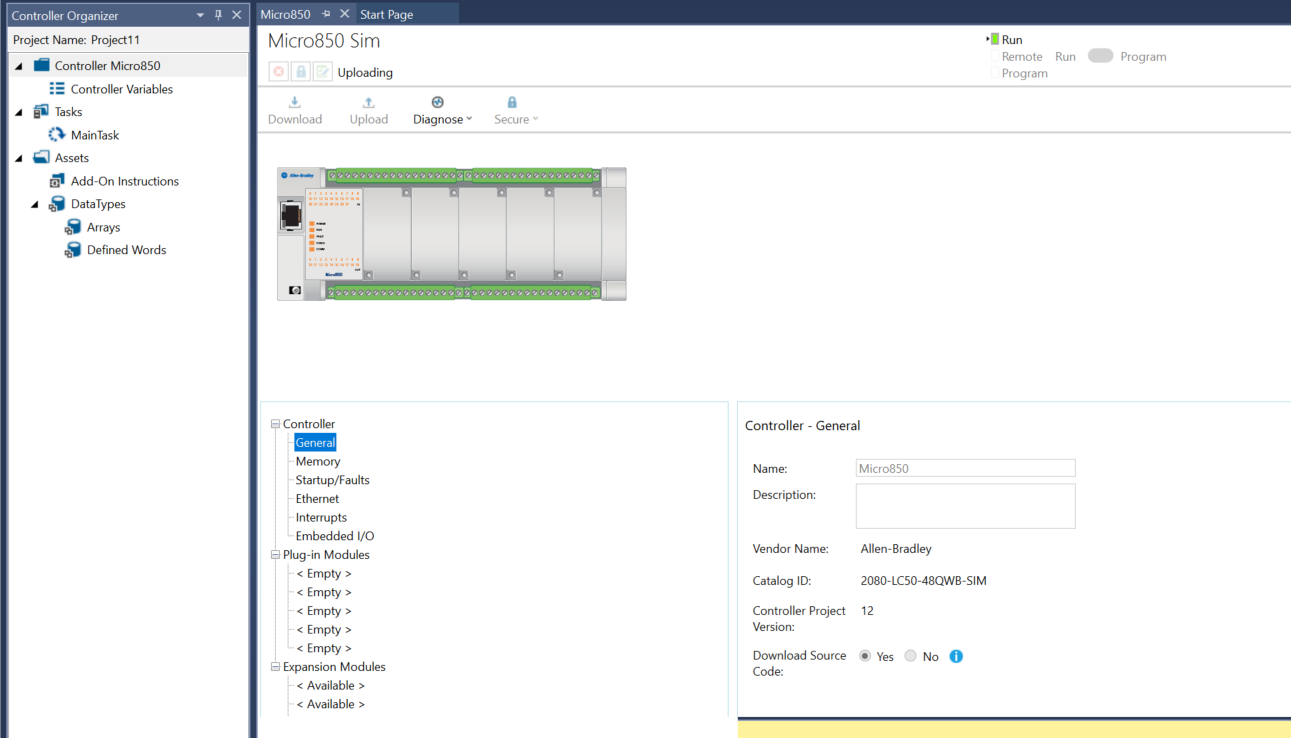This screenshot has width=1291, height=738.
Task: Select the second Available expansion module
Action: click(331, 704)
